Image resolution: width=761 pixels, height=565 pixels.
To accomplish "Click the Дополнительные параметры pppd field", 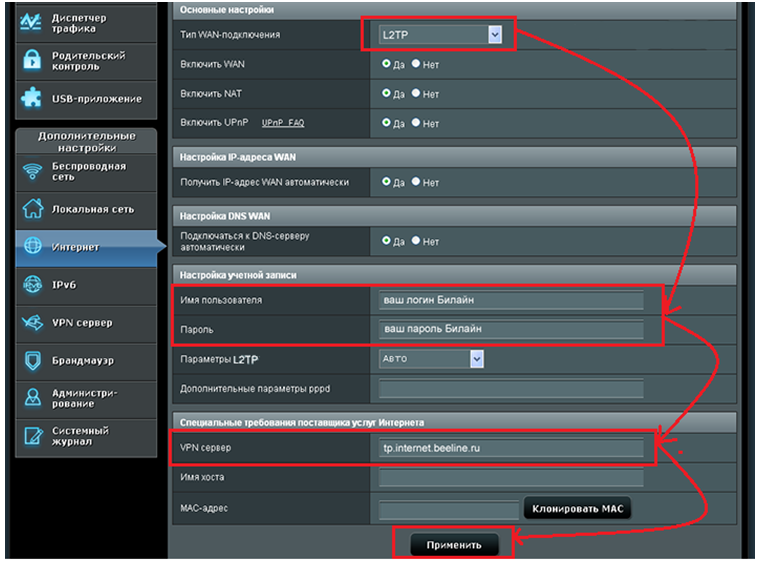I will [511, 389].
